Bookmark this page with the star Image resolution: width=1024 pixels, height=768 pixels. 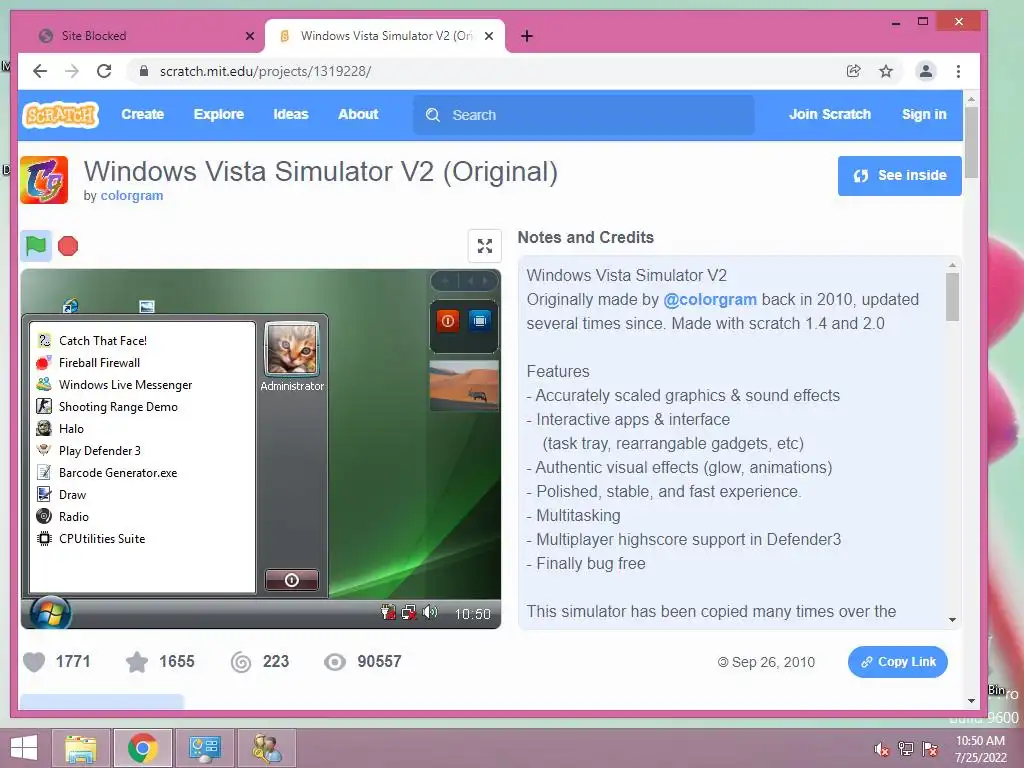(x=886, y=71)
